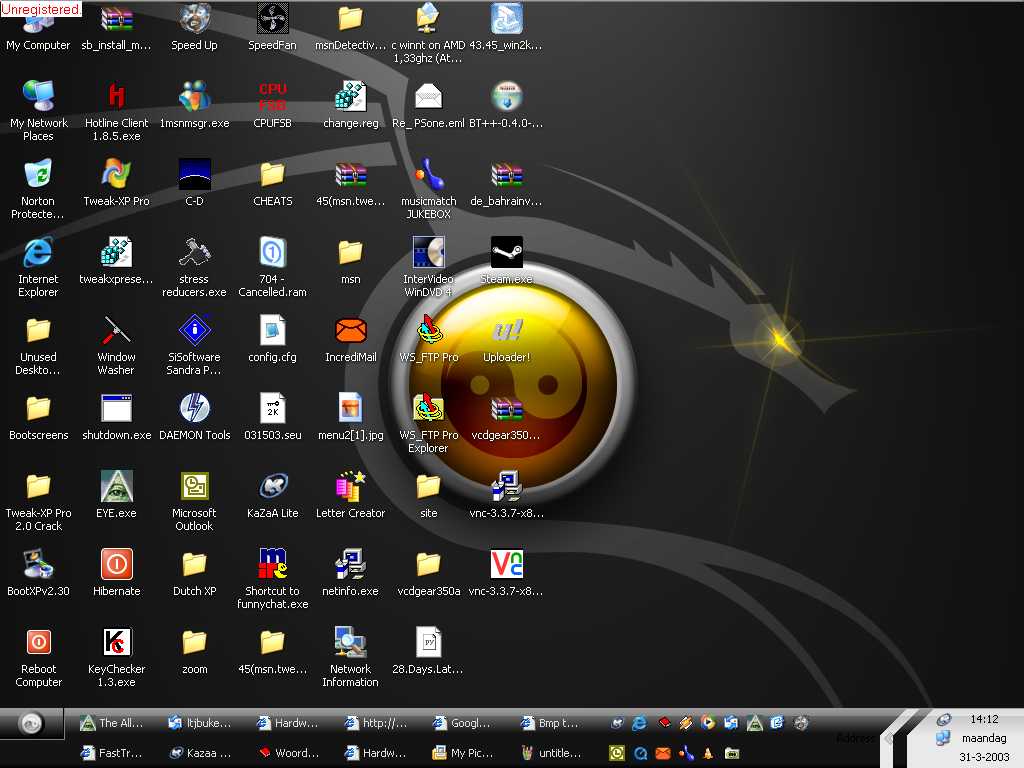Open the My Computer desktop icon
This screenshot has height=768, width=1024.
38,26
